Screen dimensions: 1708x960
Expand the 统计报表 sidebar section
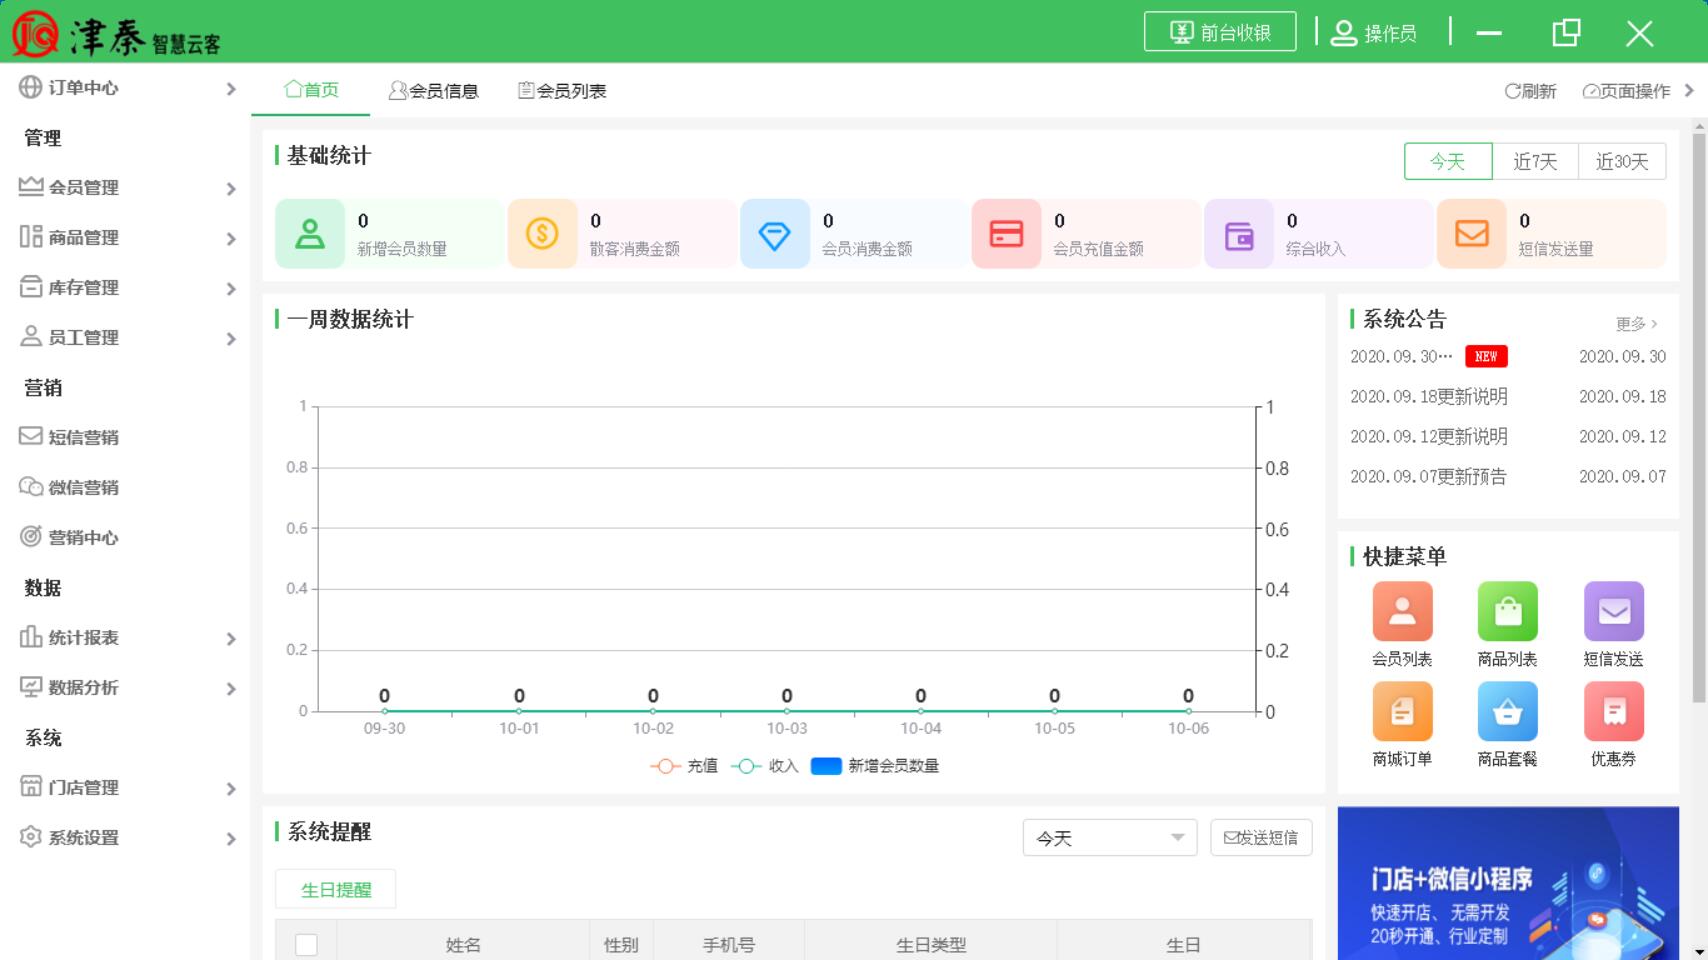[128, 638]
